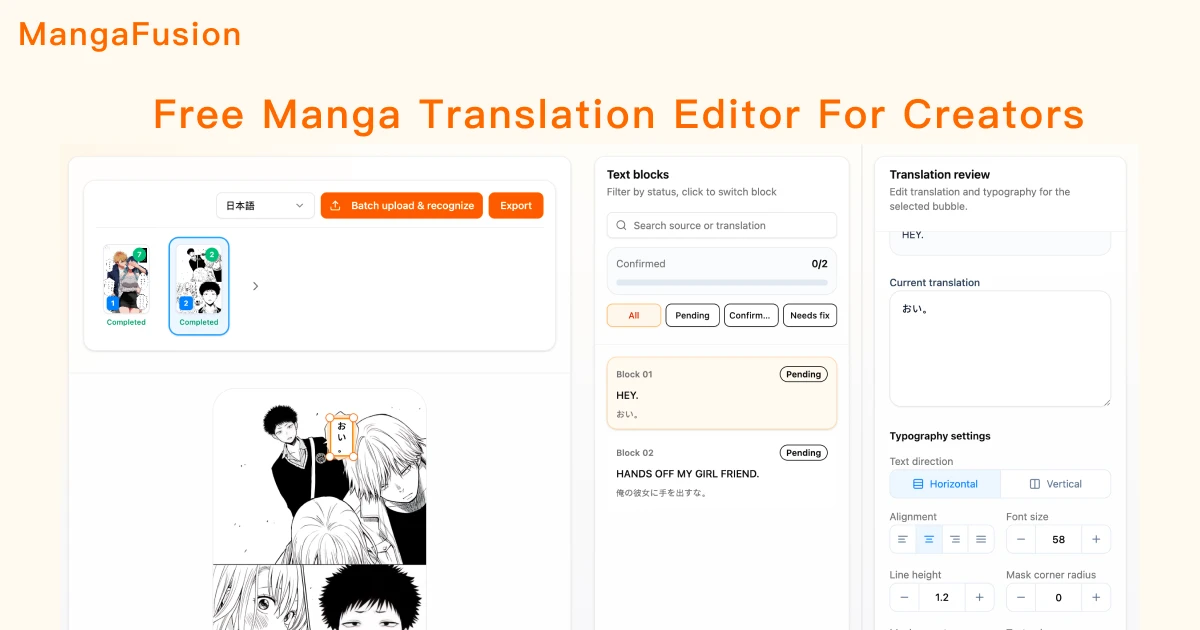Align text left
Screen dimensions: 1200x630
click(x=903, y=539)
